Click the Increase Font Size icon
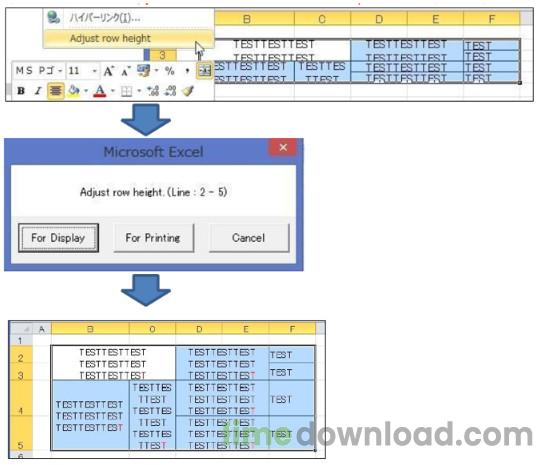Screen dimensions: 540x465 point(109,71)
